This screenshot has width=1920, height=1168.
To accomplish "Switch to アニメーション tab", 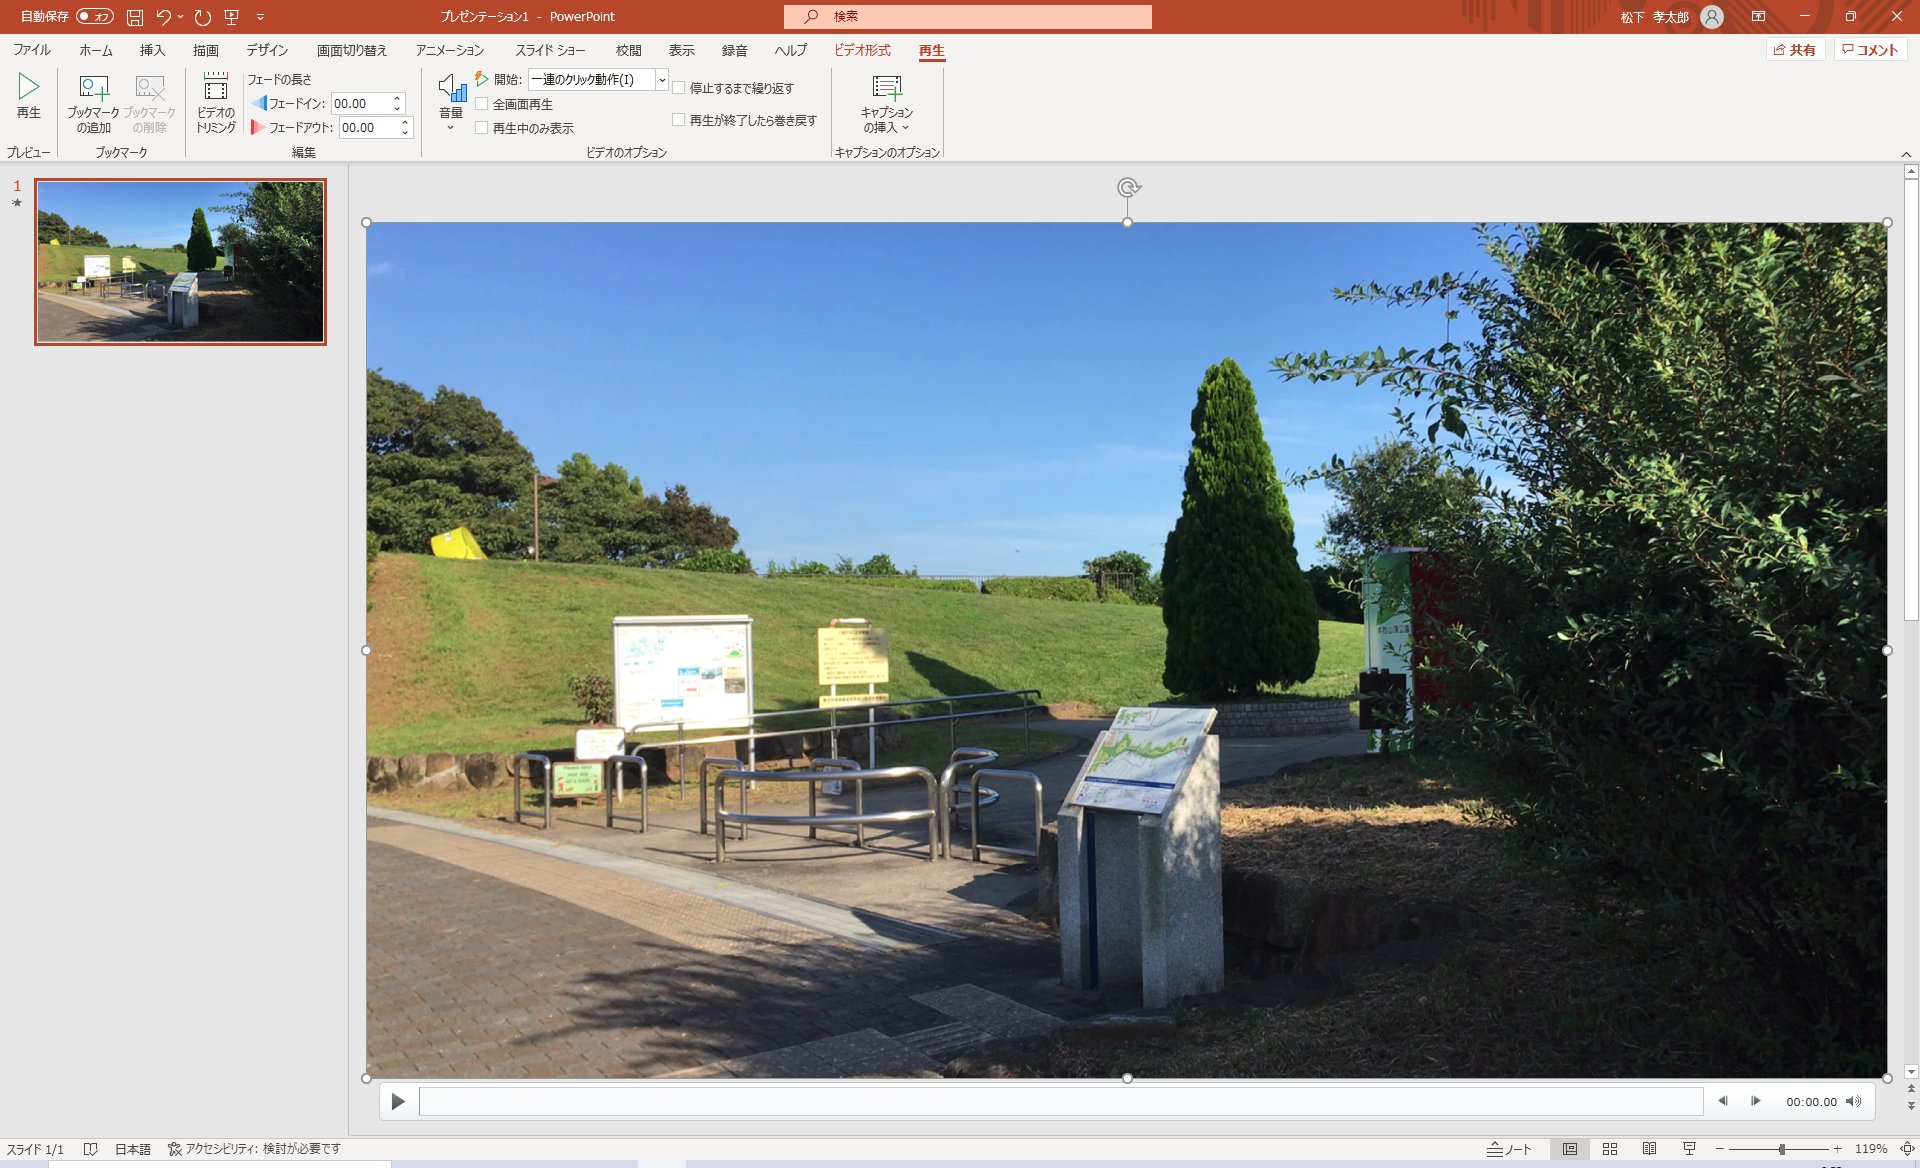I will (x=449, y=50).
